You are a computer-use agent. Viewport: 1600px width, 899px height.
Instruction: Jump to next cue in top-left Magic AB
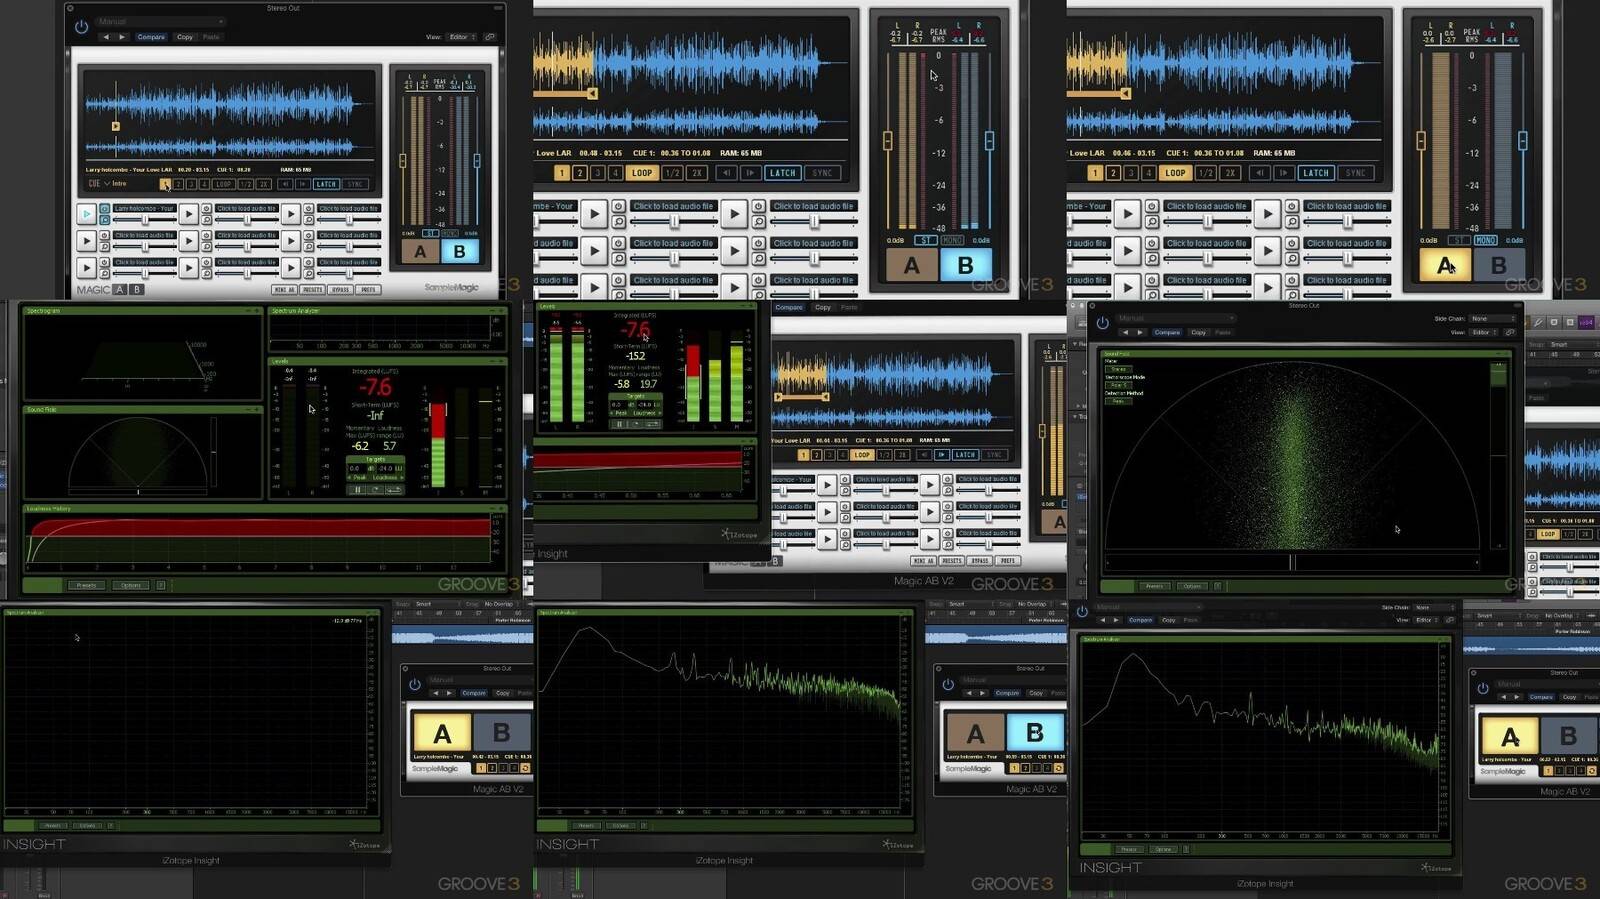click(x=302, y=184)
